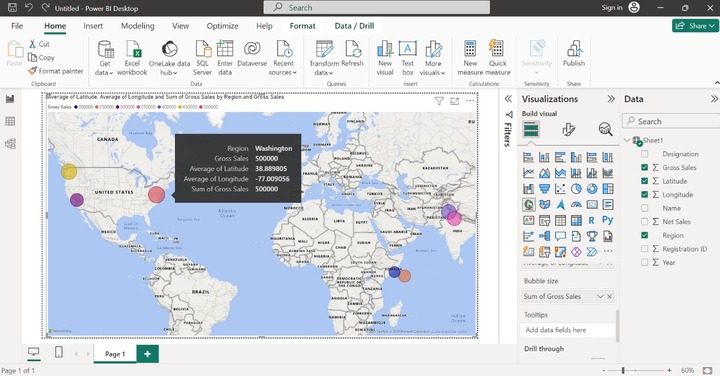
Task: Check the Registration ID field
Action: (645, 249)
